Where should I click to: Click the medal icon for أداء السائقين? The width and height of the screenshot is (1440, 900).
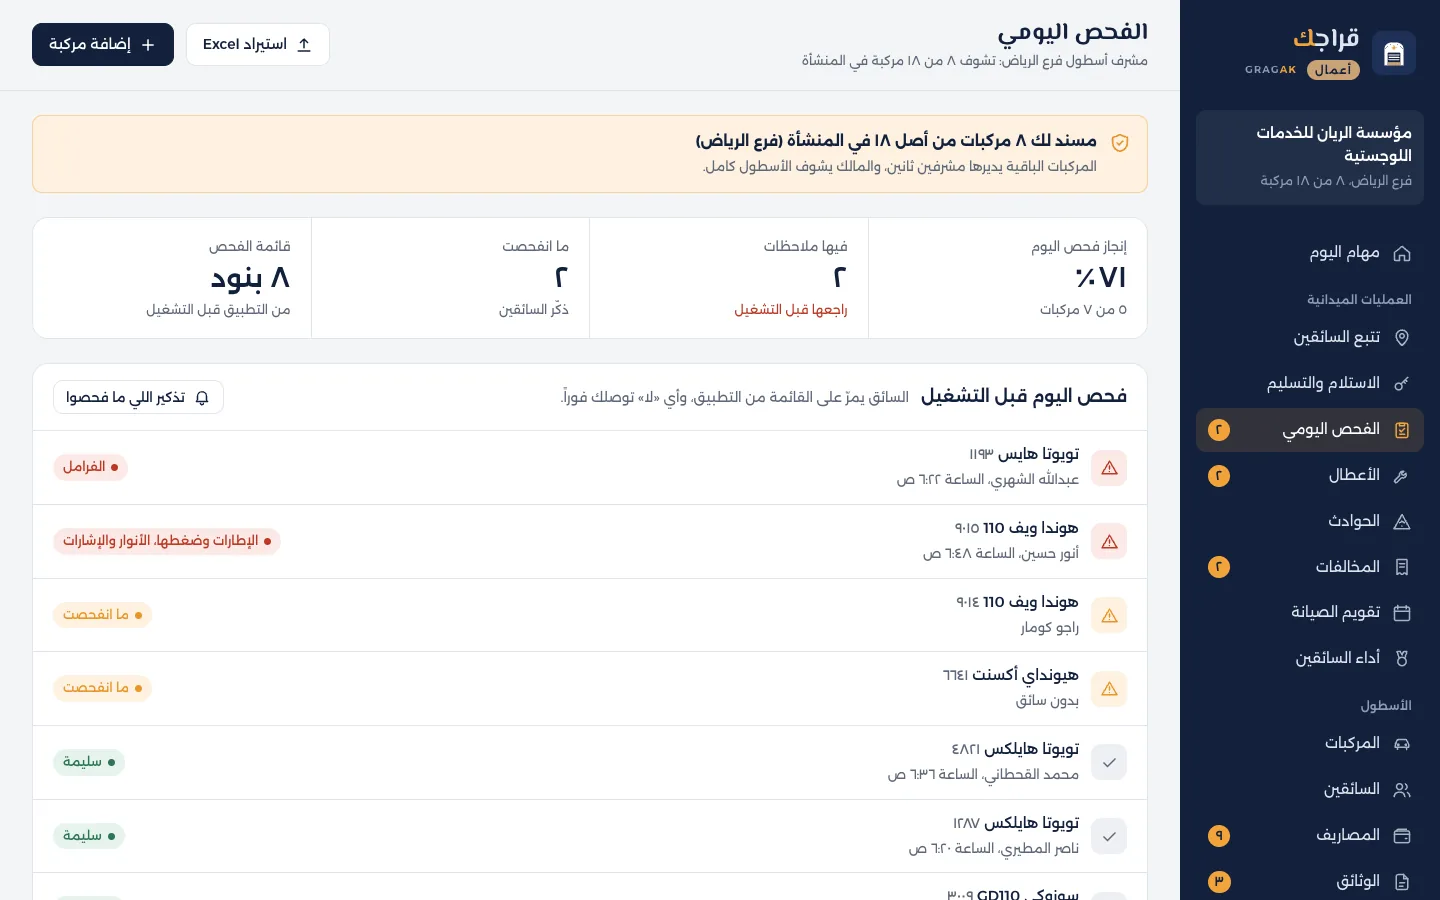point(1402,658)
